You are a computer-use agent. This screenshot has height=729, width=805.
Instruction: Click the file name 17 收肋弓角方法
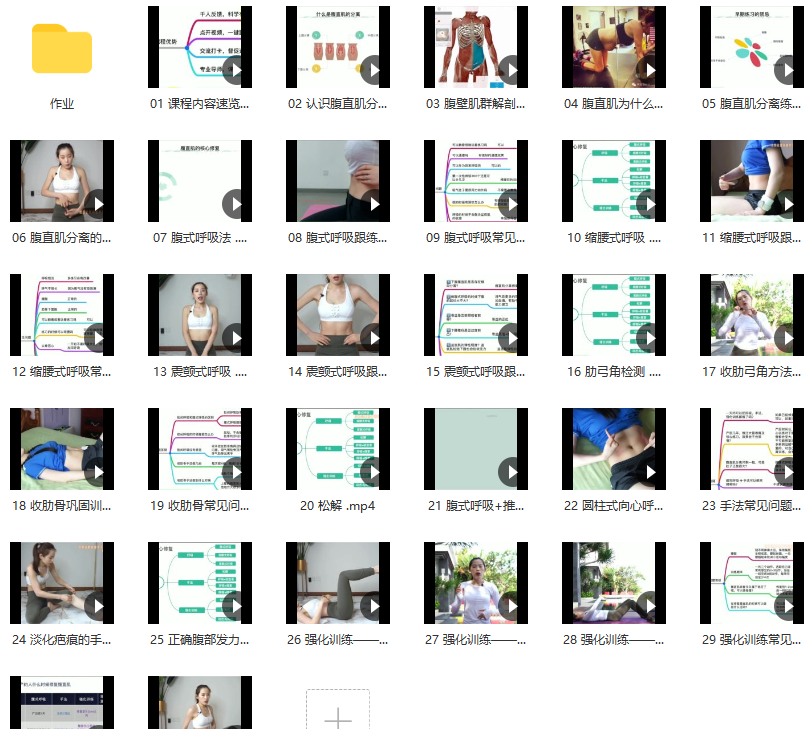tap(752, 372)
